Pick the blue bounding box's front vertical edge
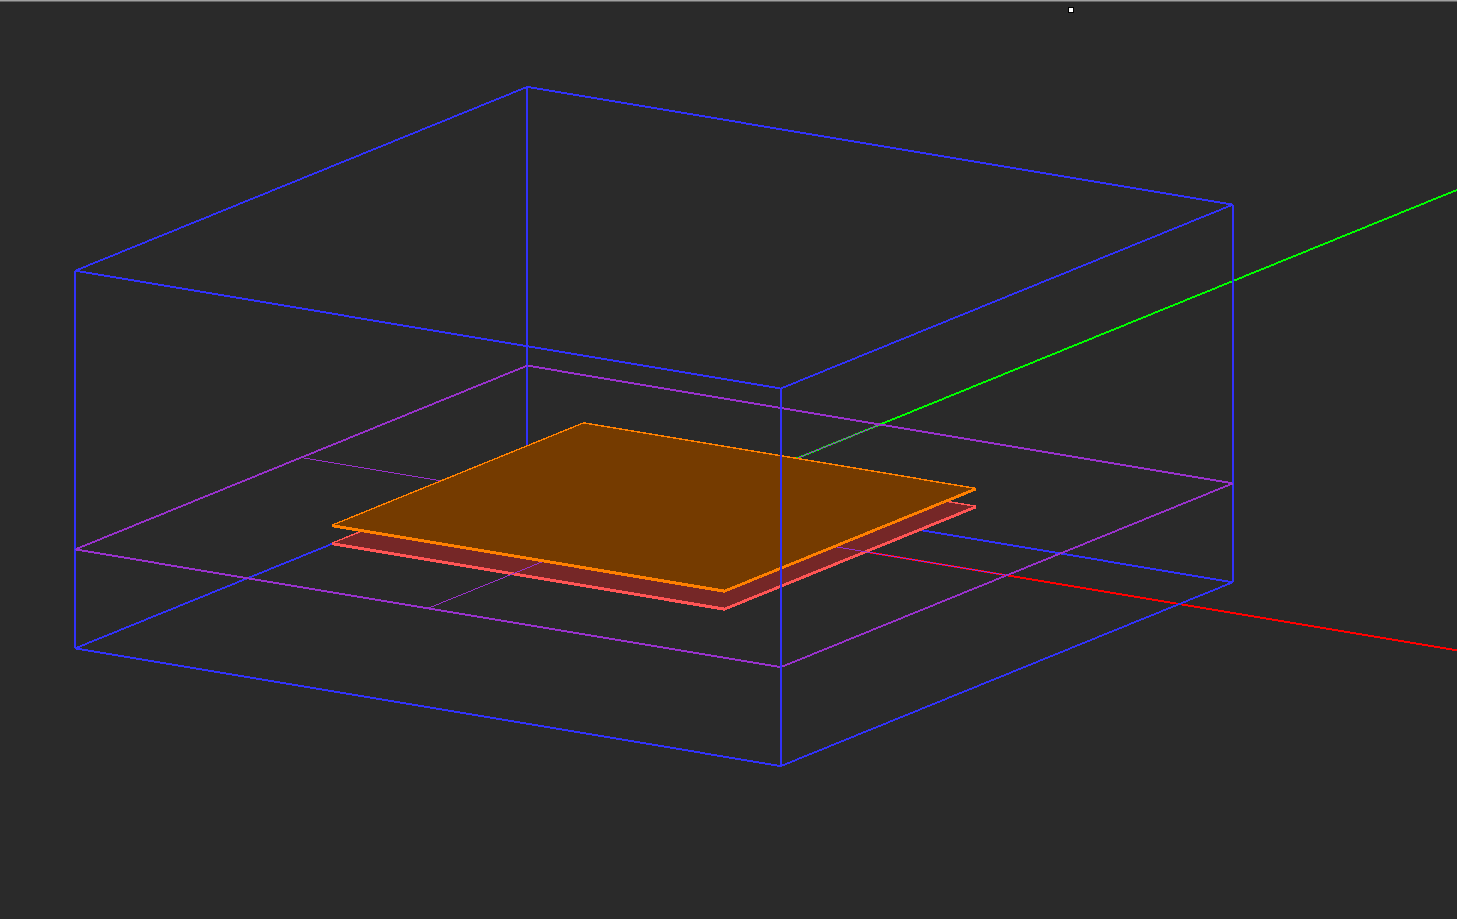Image resolution: width=1457 pixels, height=919 pixels. click(780, 576)
